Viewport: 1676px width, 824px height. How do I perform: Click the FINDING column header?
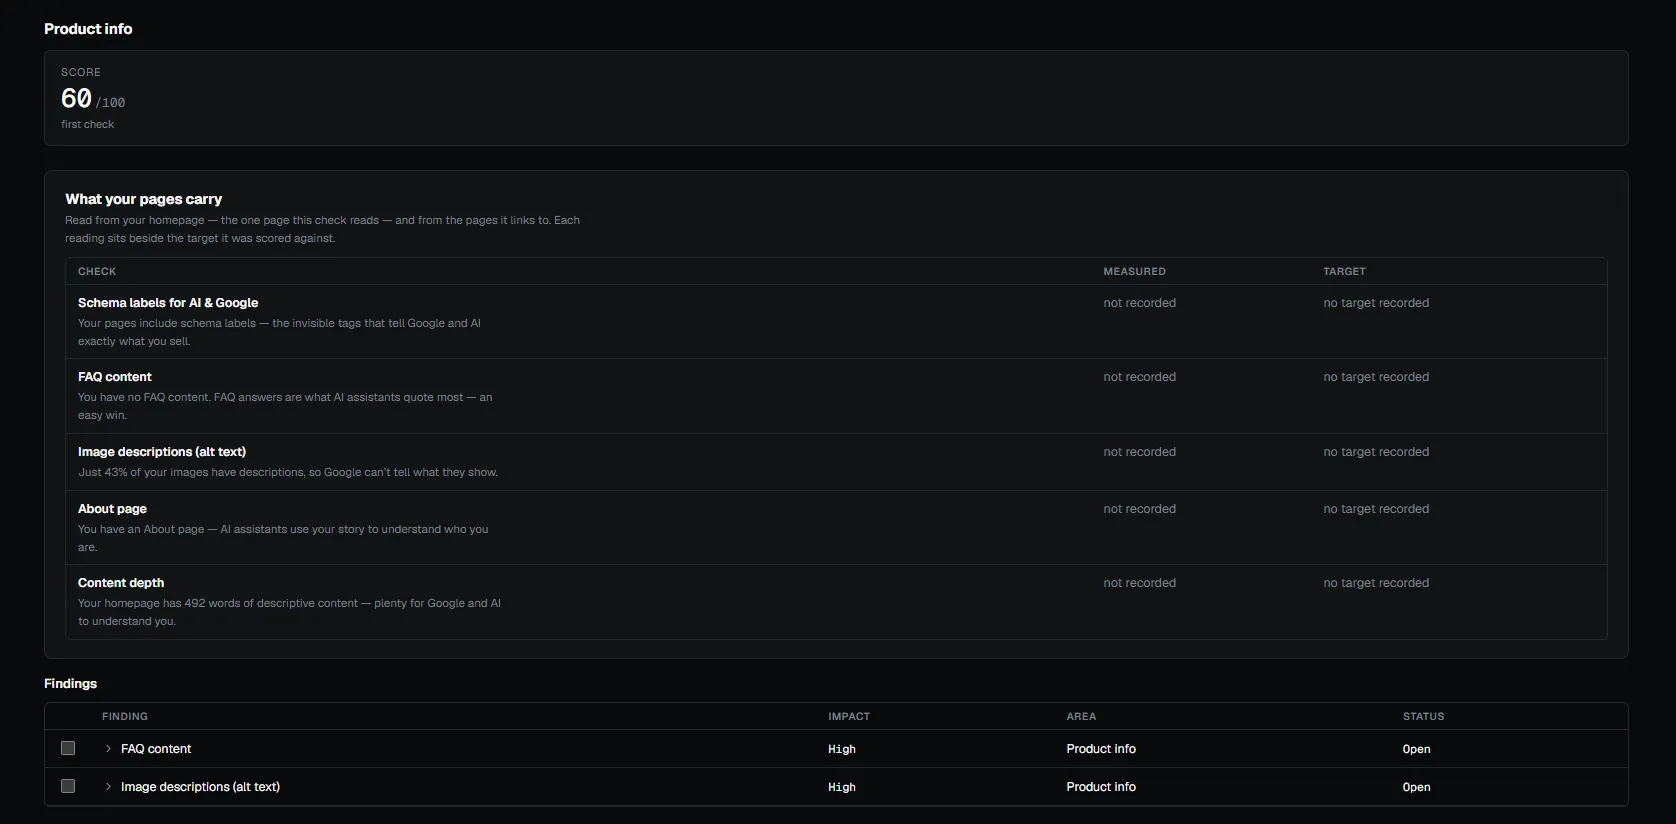(x=125, y=716)
